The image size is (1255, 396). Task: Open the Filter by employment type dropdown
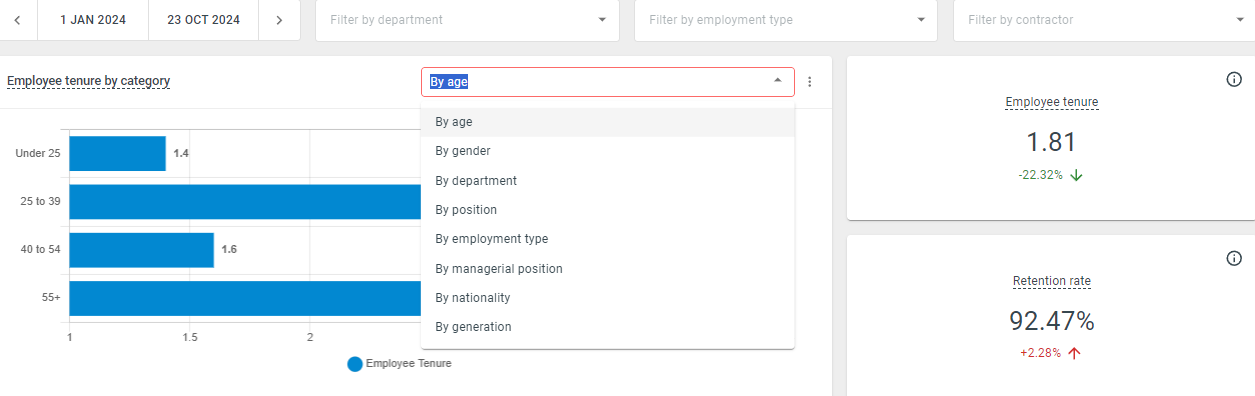(x=786, y=20)
